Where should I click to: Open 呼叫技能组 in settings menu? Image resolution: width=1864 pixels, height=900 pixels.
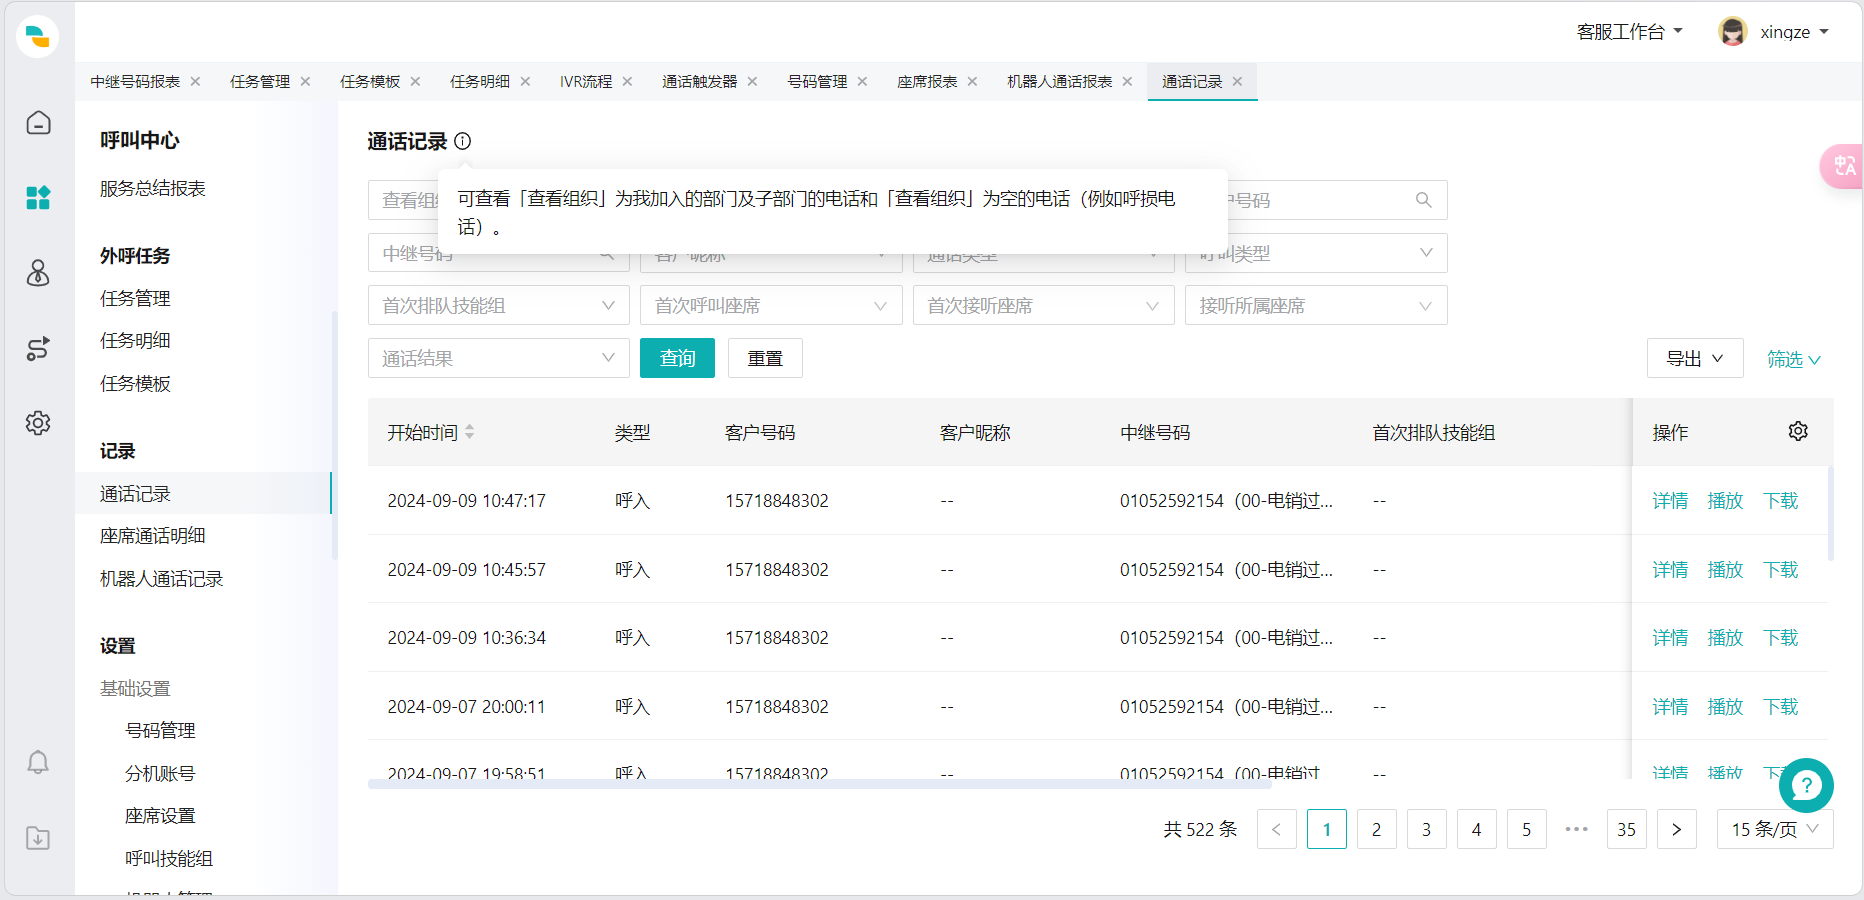click(x=169, y=858)
